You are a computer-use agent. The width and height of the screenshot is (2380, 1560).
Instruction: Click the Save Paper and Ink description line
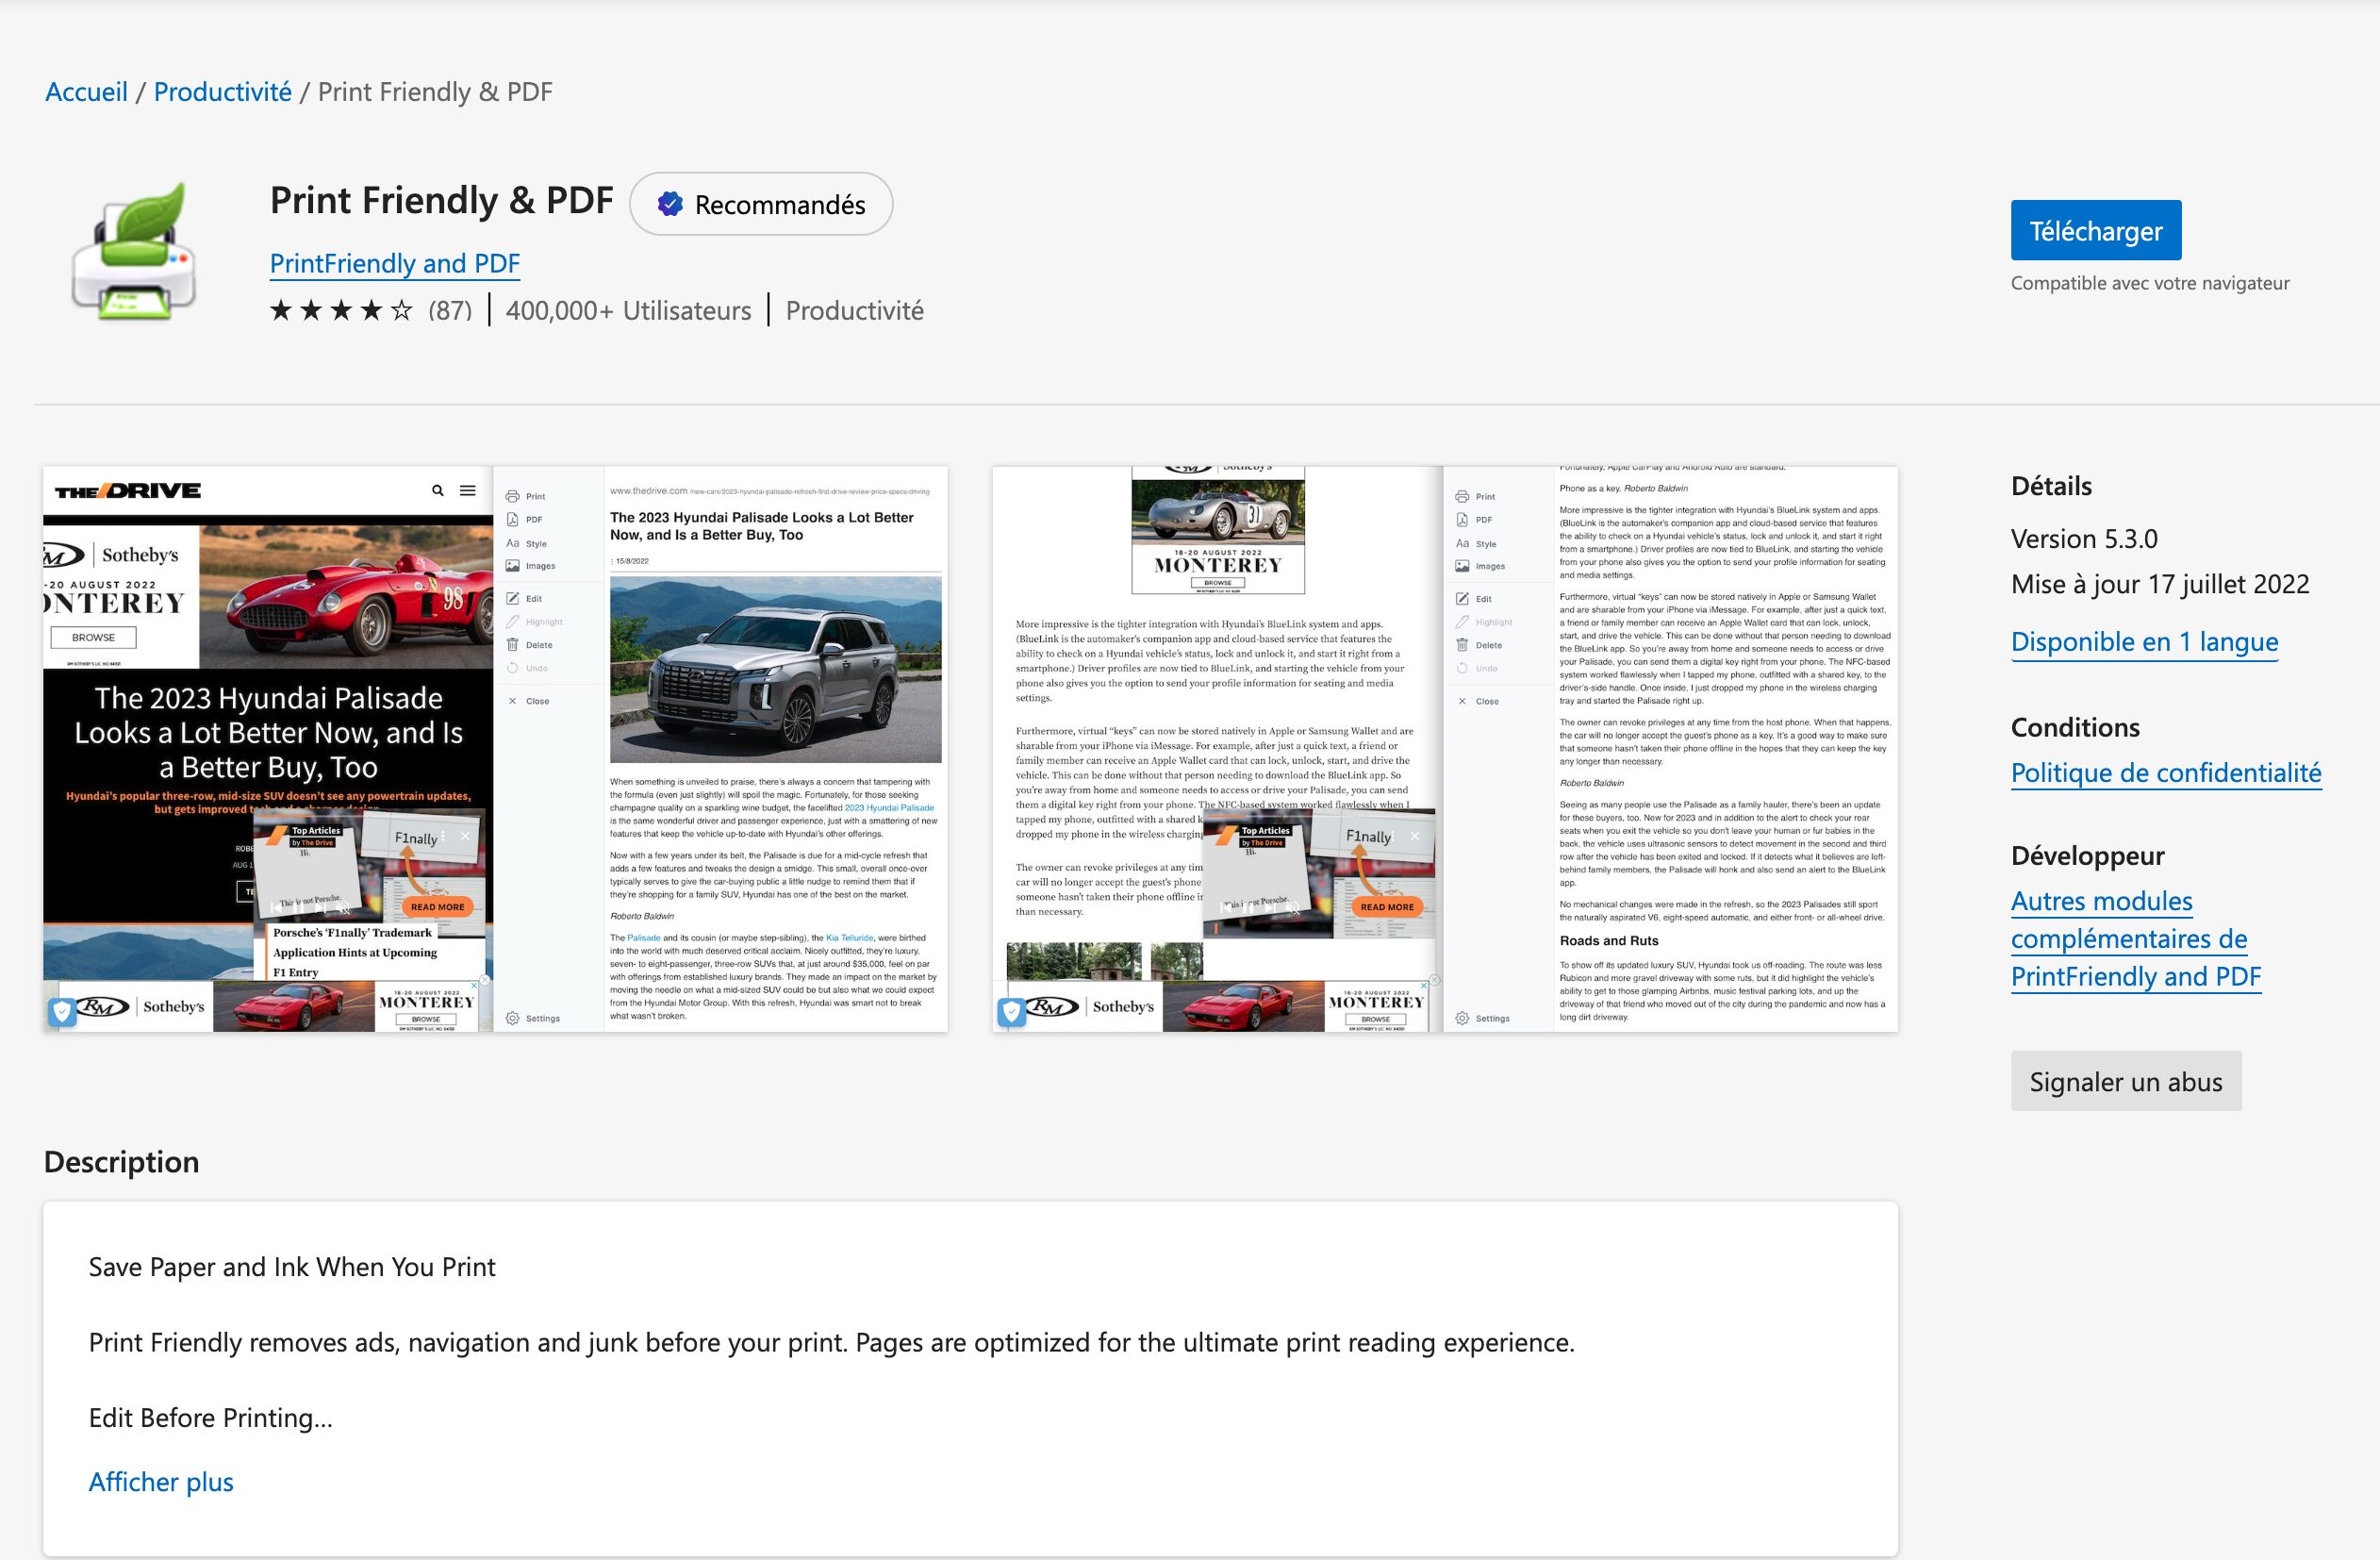point(292,1267)
